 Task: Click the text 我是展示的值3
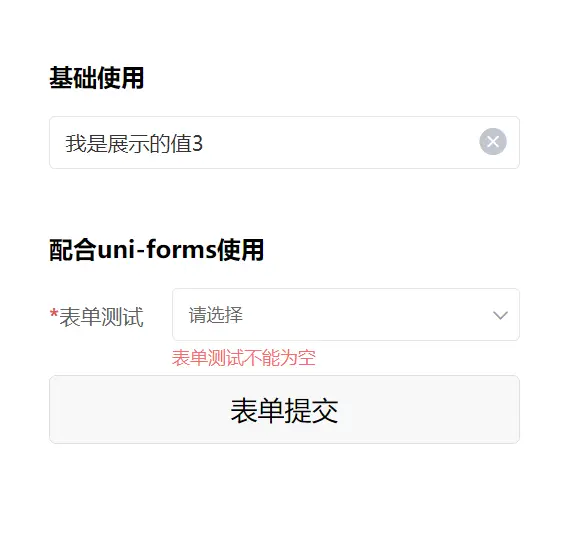tap(134, 143)
